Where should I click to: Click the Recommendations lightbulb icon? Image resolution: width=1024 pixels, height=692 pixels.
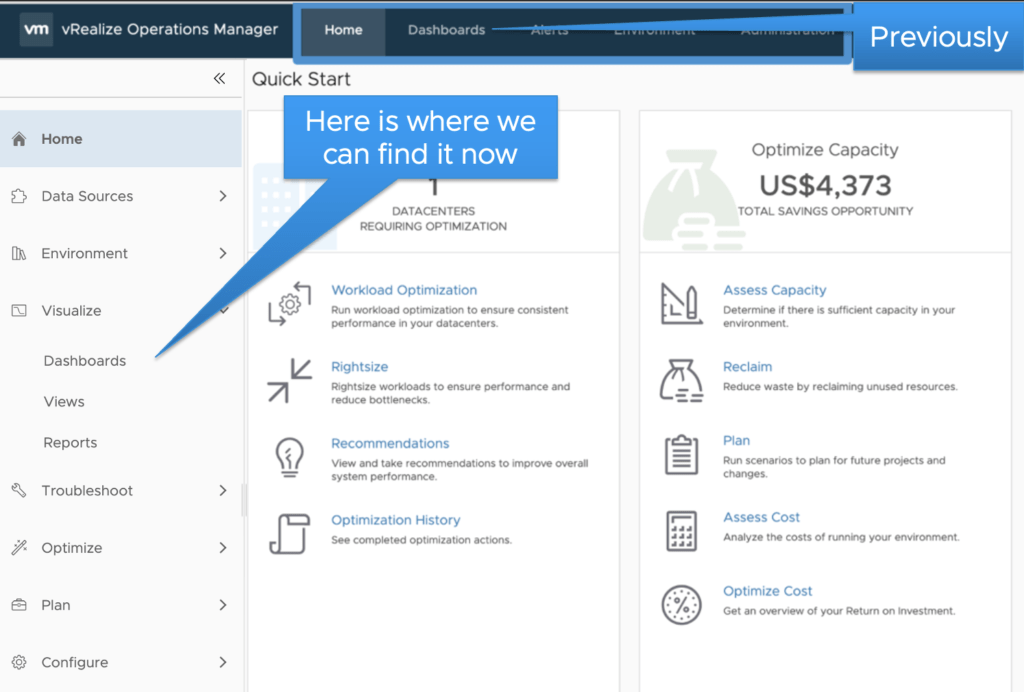click(289, 457)
